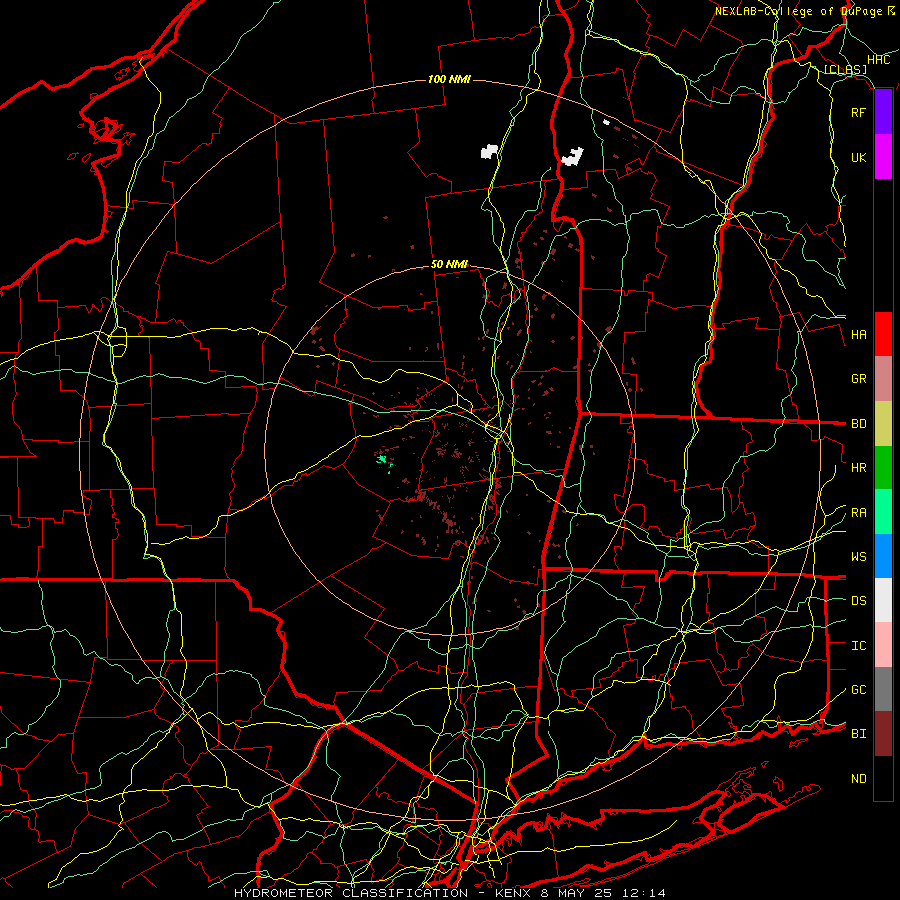
Task: Click the HA red color swatch in legend
Action: click(883, 334)
